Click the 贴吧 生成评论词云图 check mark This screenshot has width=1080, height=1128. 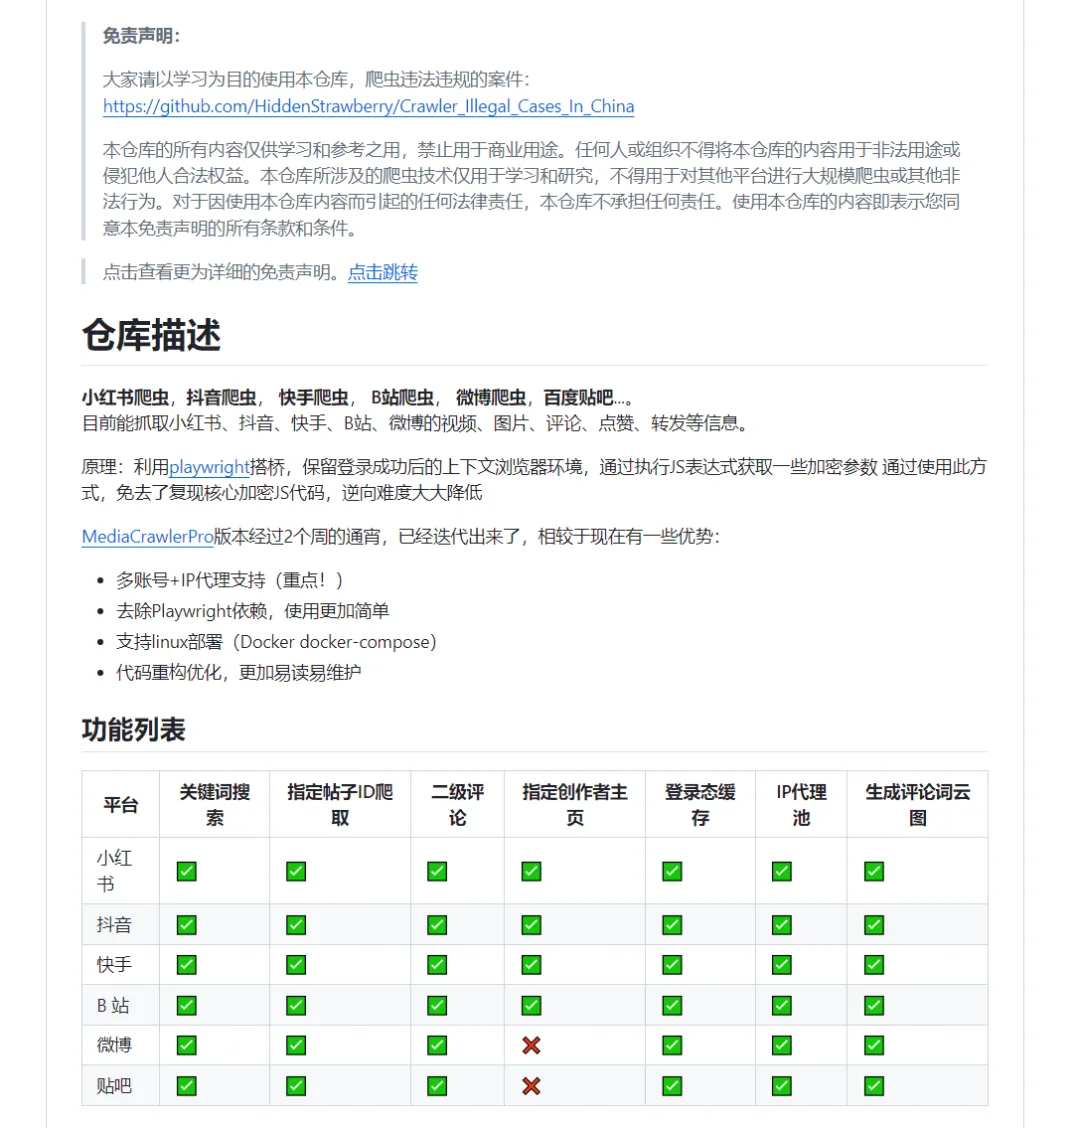coord(874,1086)
